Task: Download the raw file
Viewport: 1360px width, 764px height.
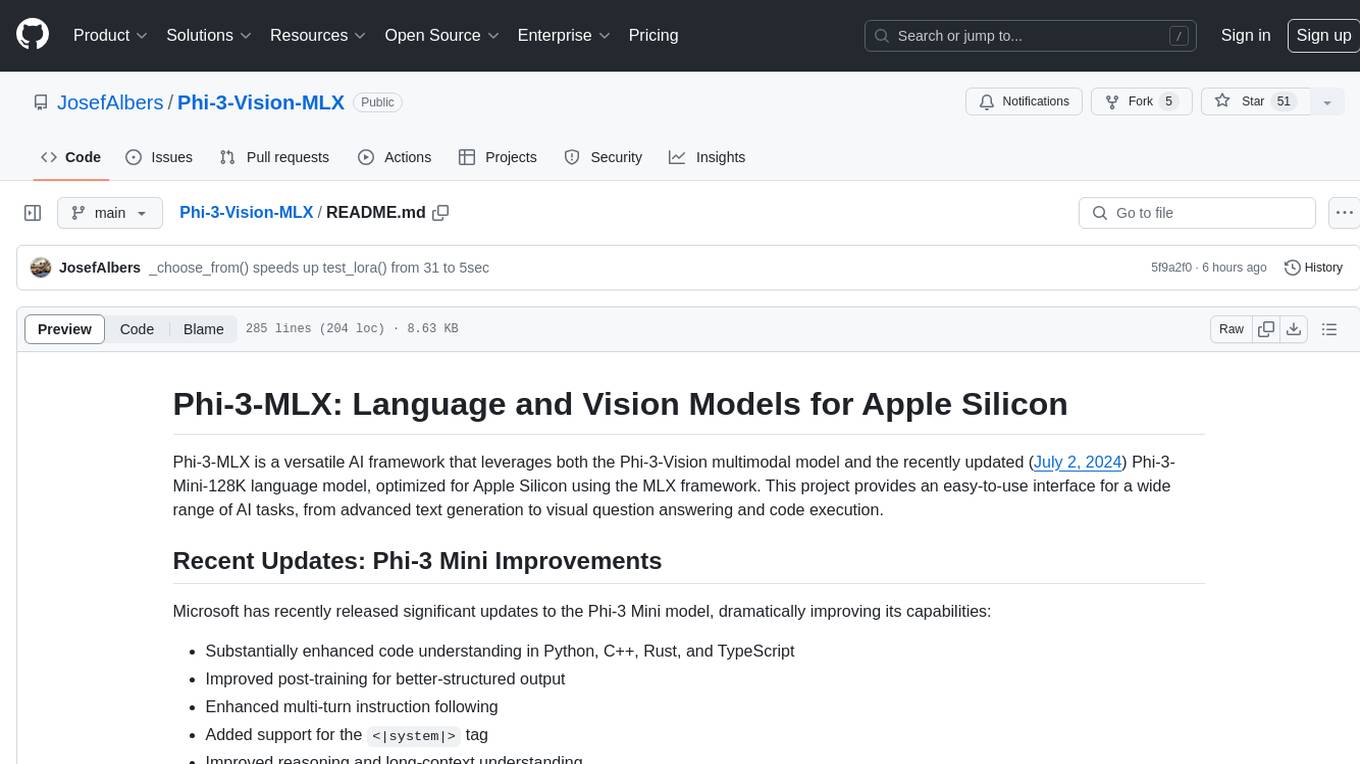Action: pyautogui.click(x=1294, y=329)
